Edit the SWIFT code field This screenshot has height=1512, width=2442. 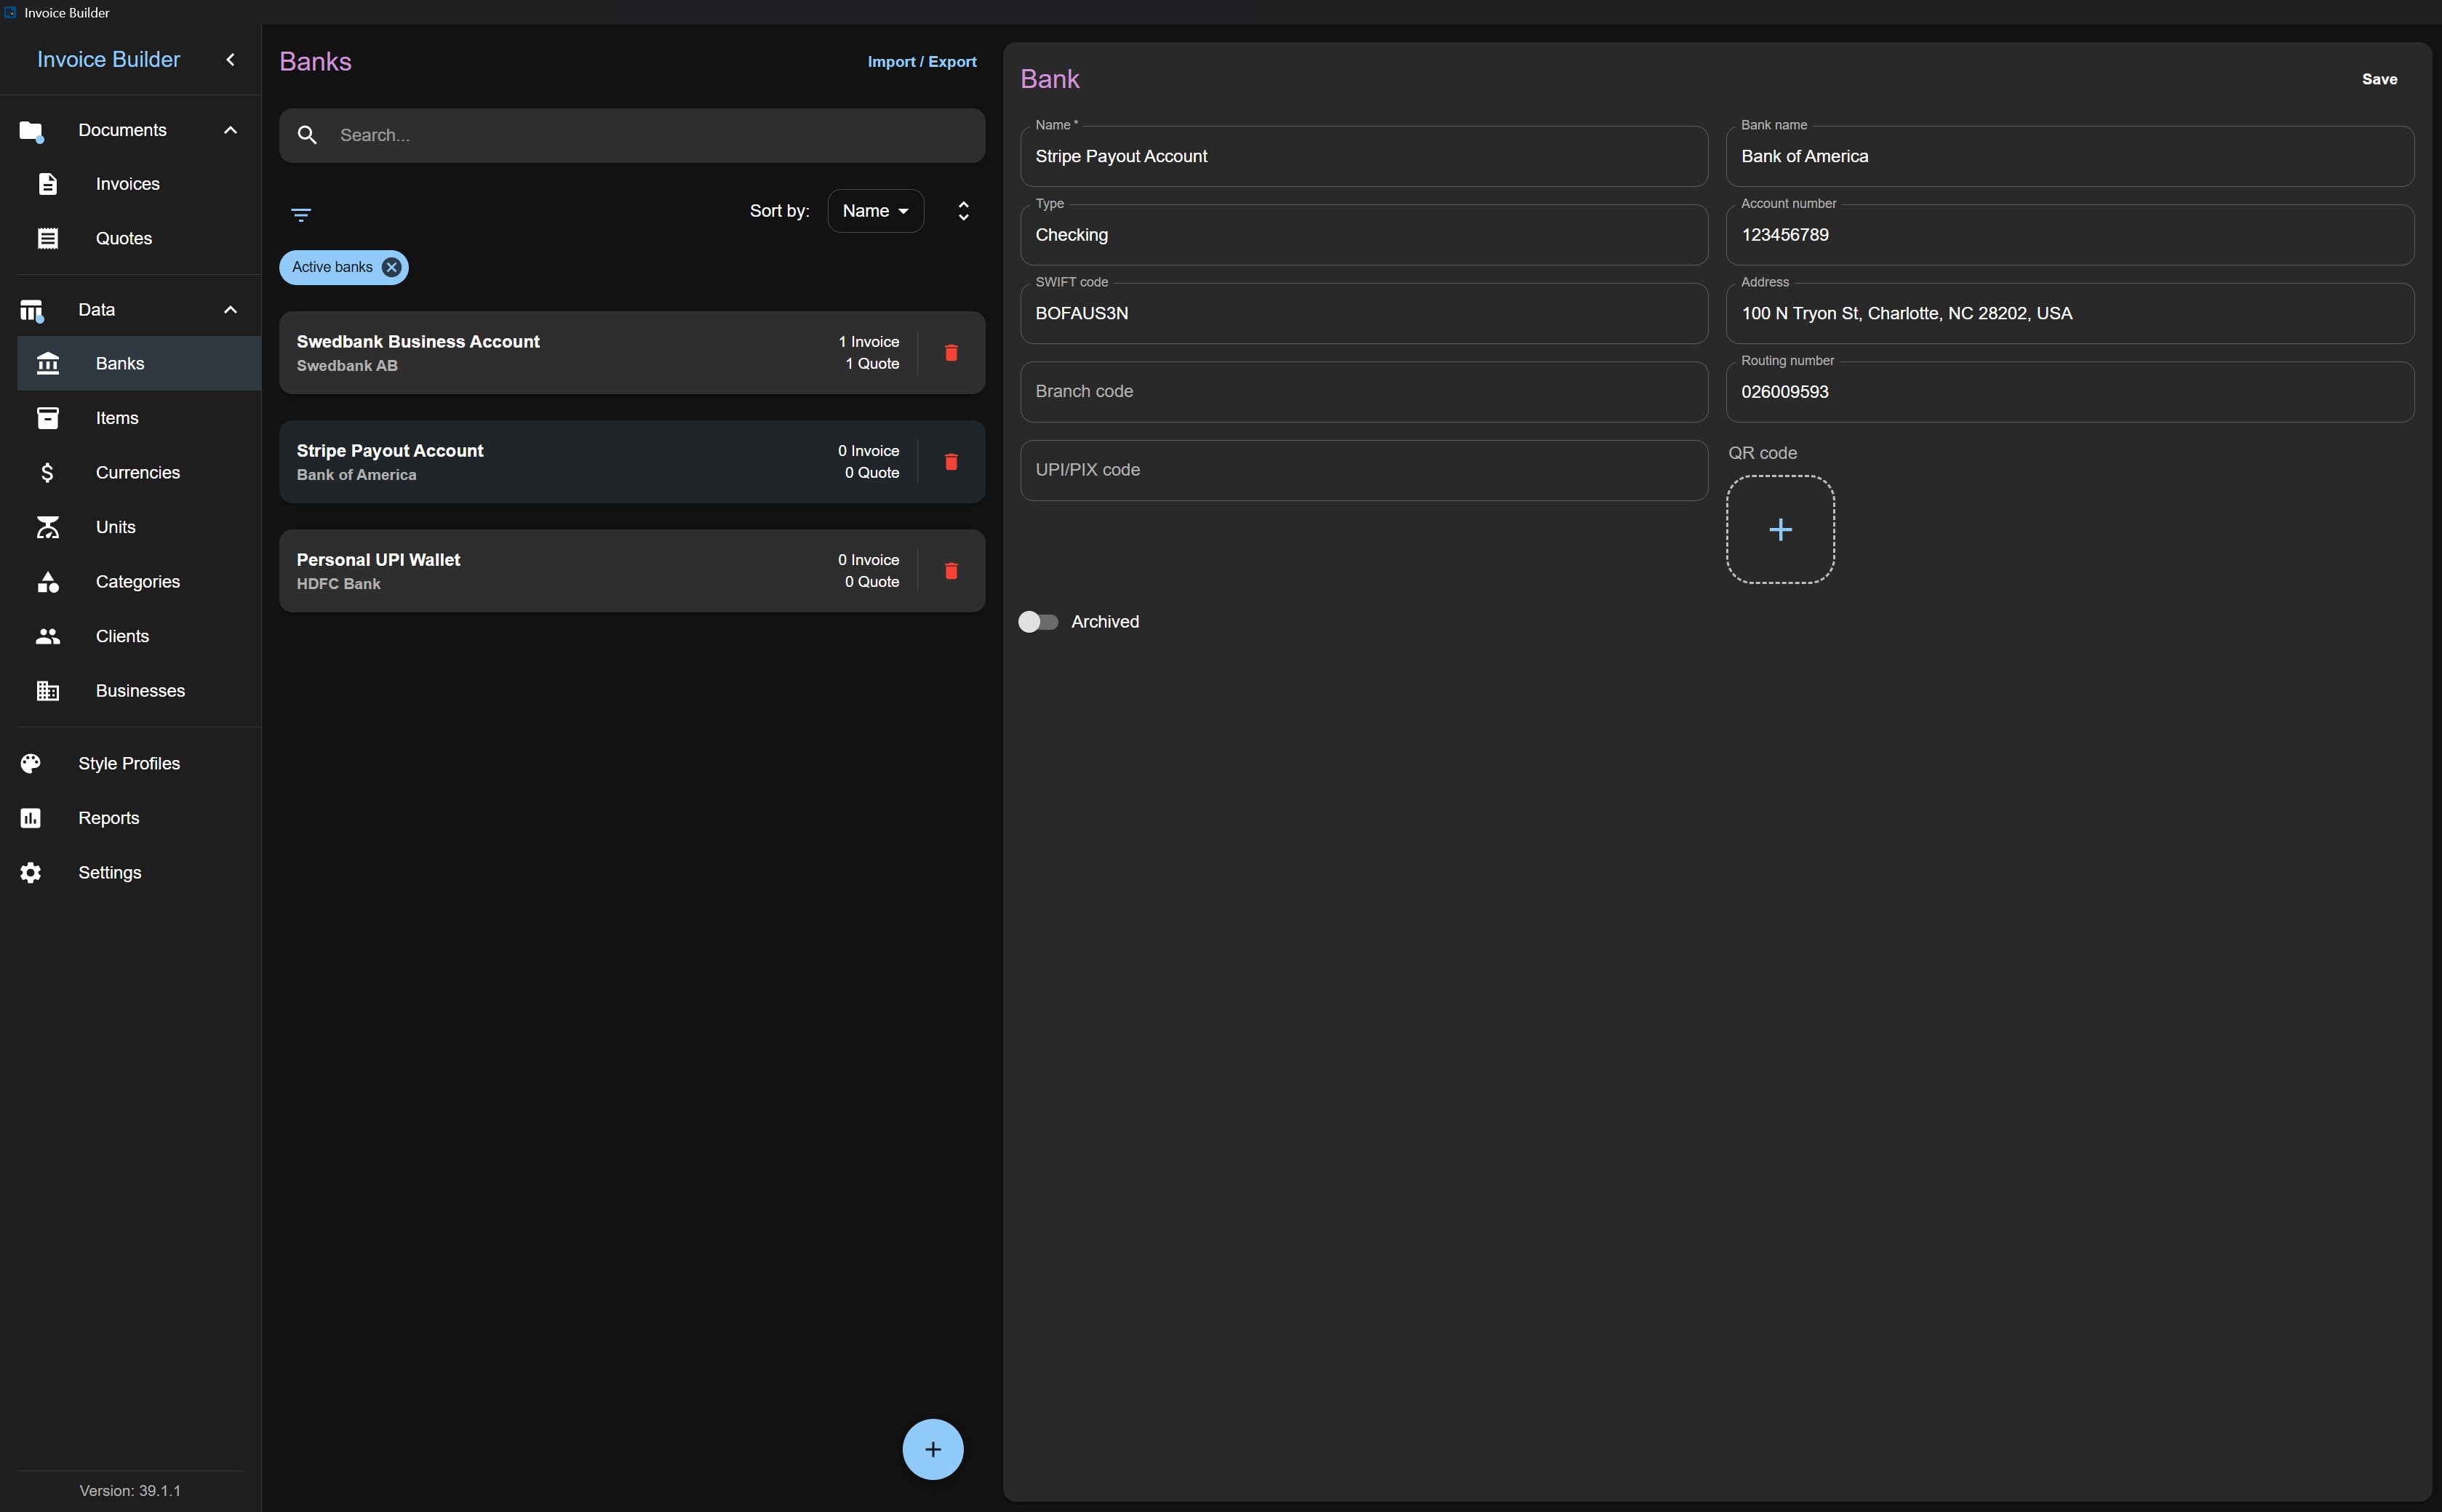tap(1364, 313)
